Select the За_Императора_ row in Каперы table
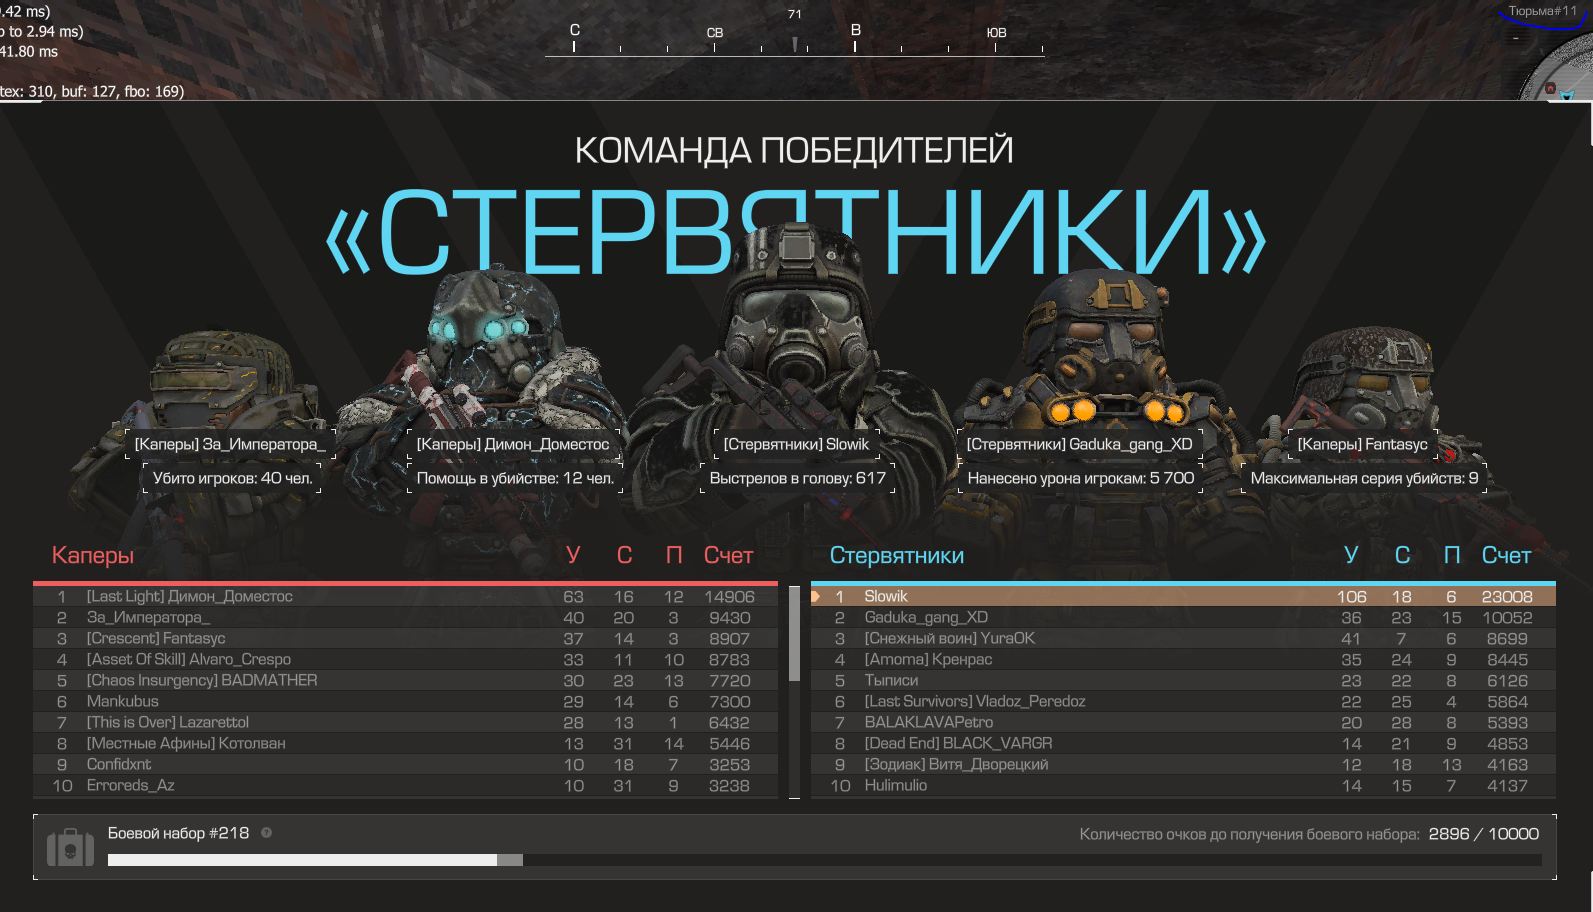Screen dimensions: 1593x912 (x=405, y=618)
